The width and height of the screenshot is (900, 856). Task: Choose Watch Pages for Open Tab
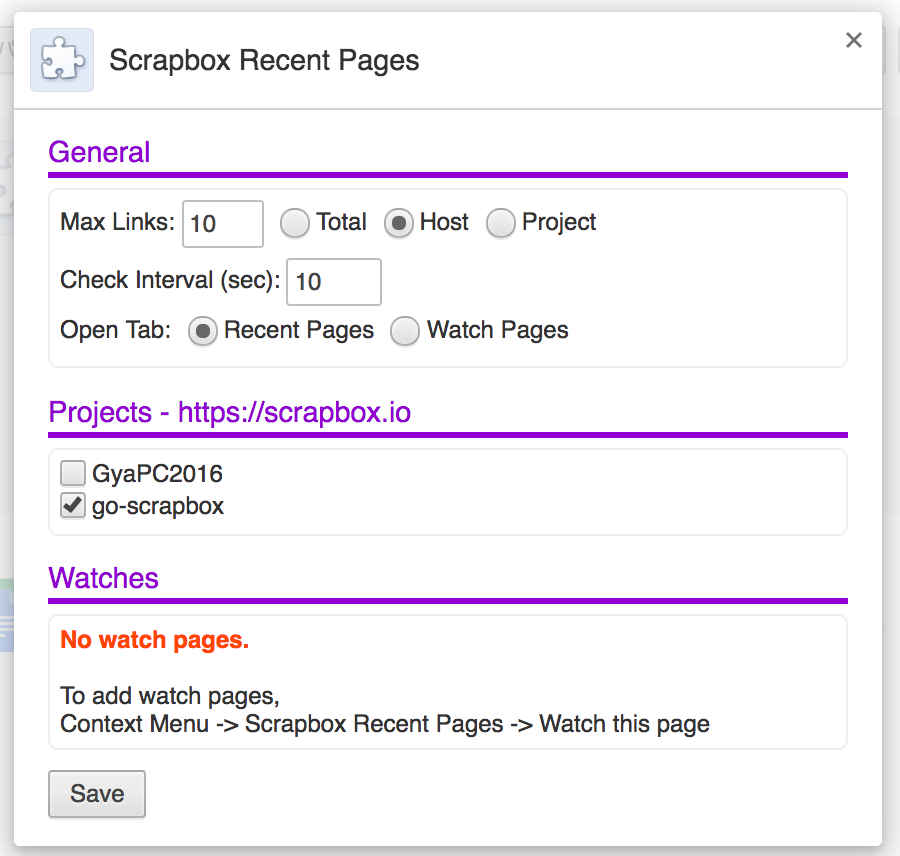point(405,331)
